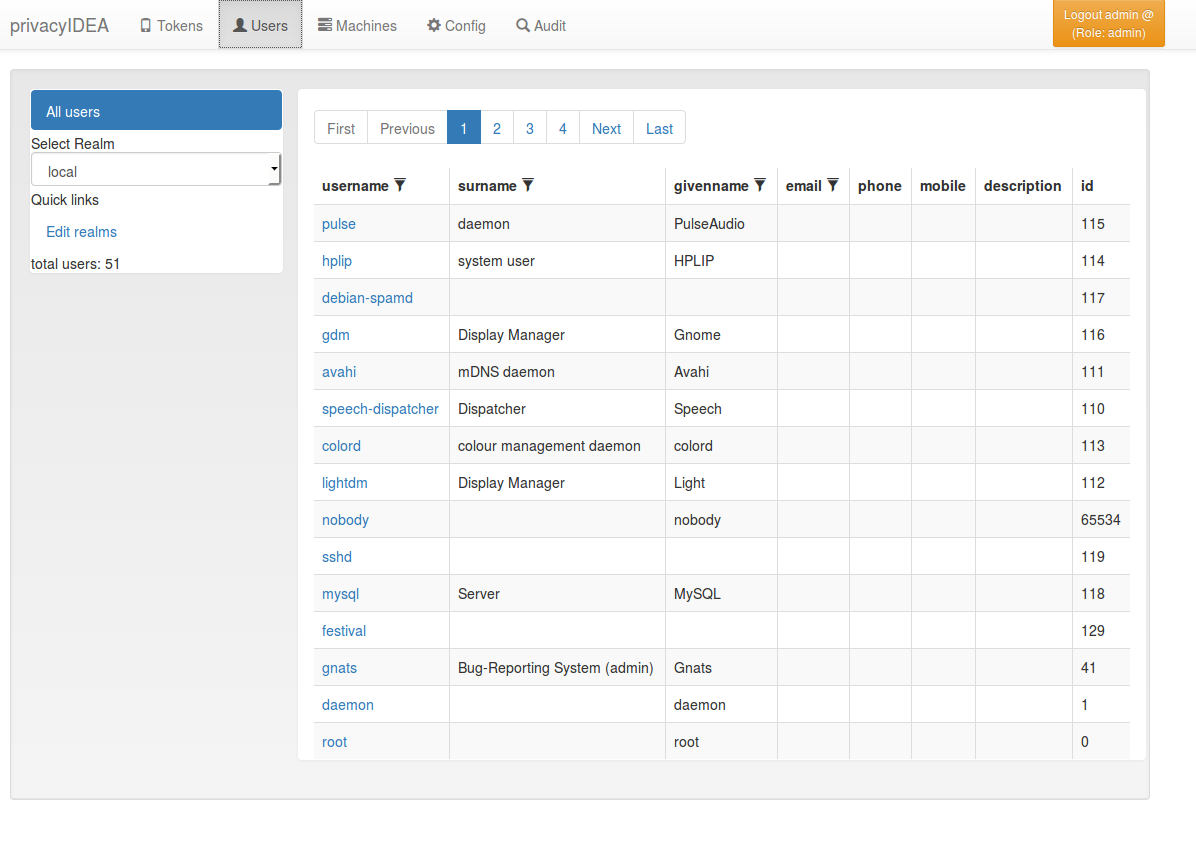Open the Select Realm dropdown
The image size is (1196, 851).
[x=156, y=169]
